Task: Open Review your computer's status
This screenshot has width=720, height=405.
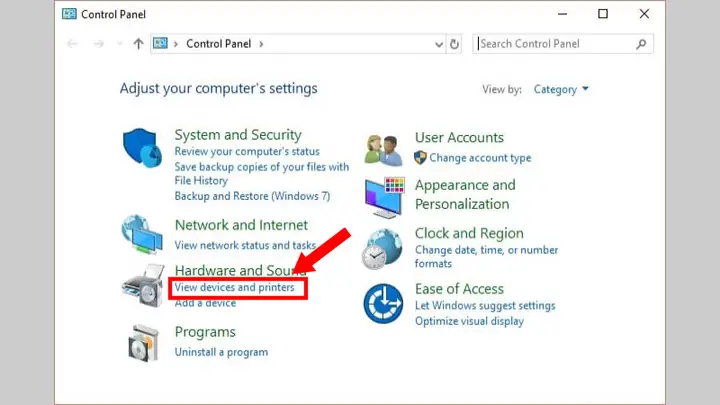Action: coord(247,151)
